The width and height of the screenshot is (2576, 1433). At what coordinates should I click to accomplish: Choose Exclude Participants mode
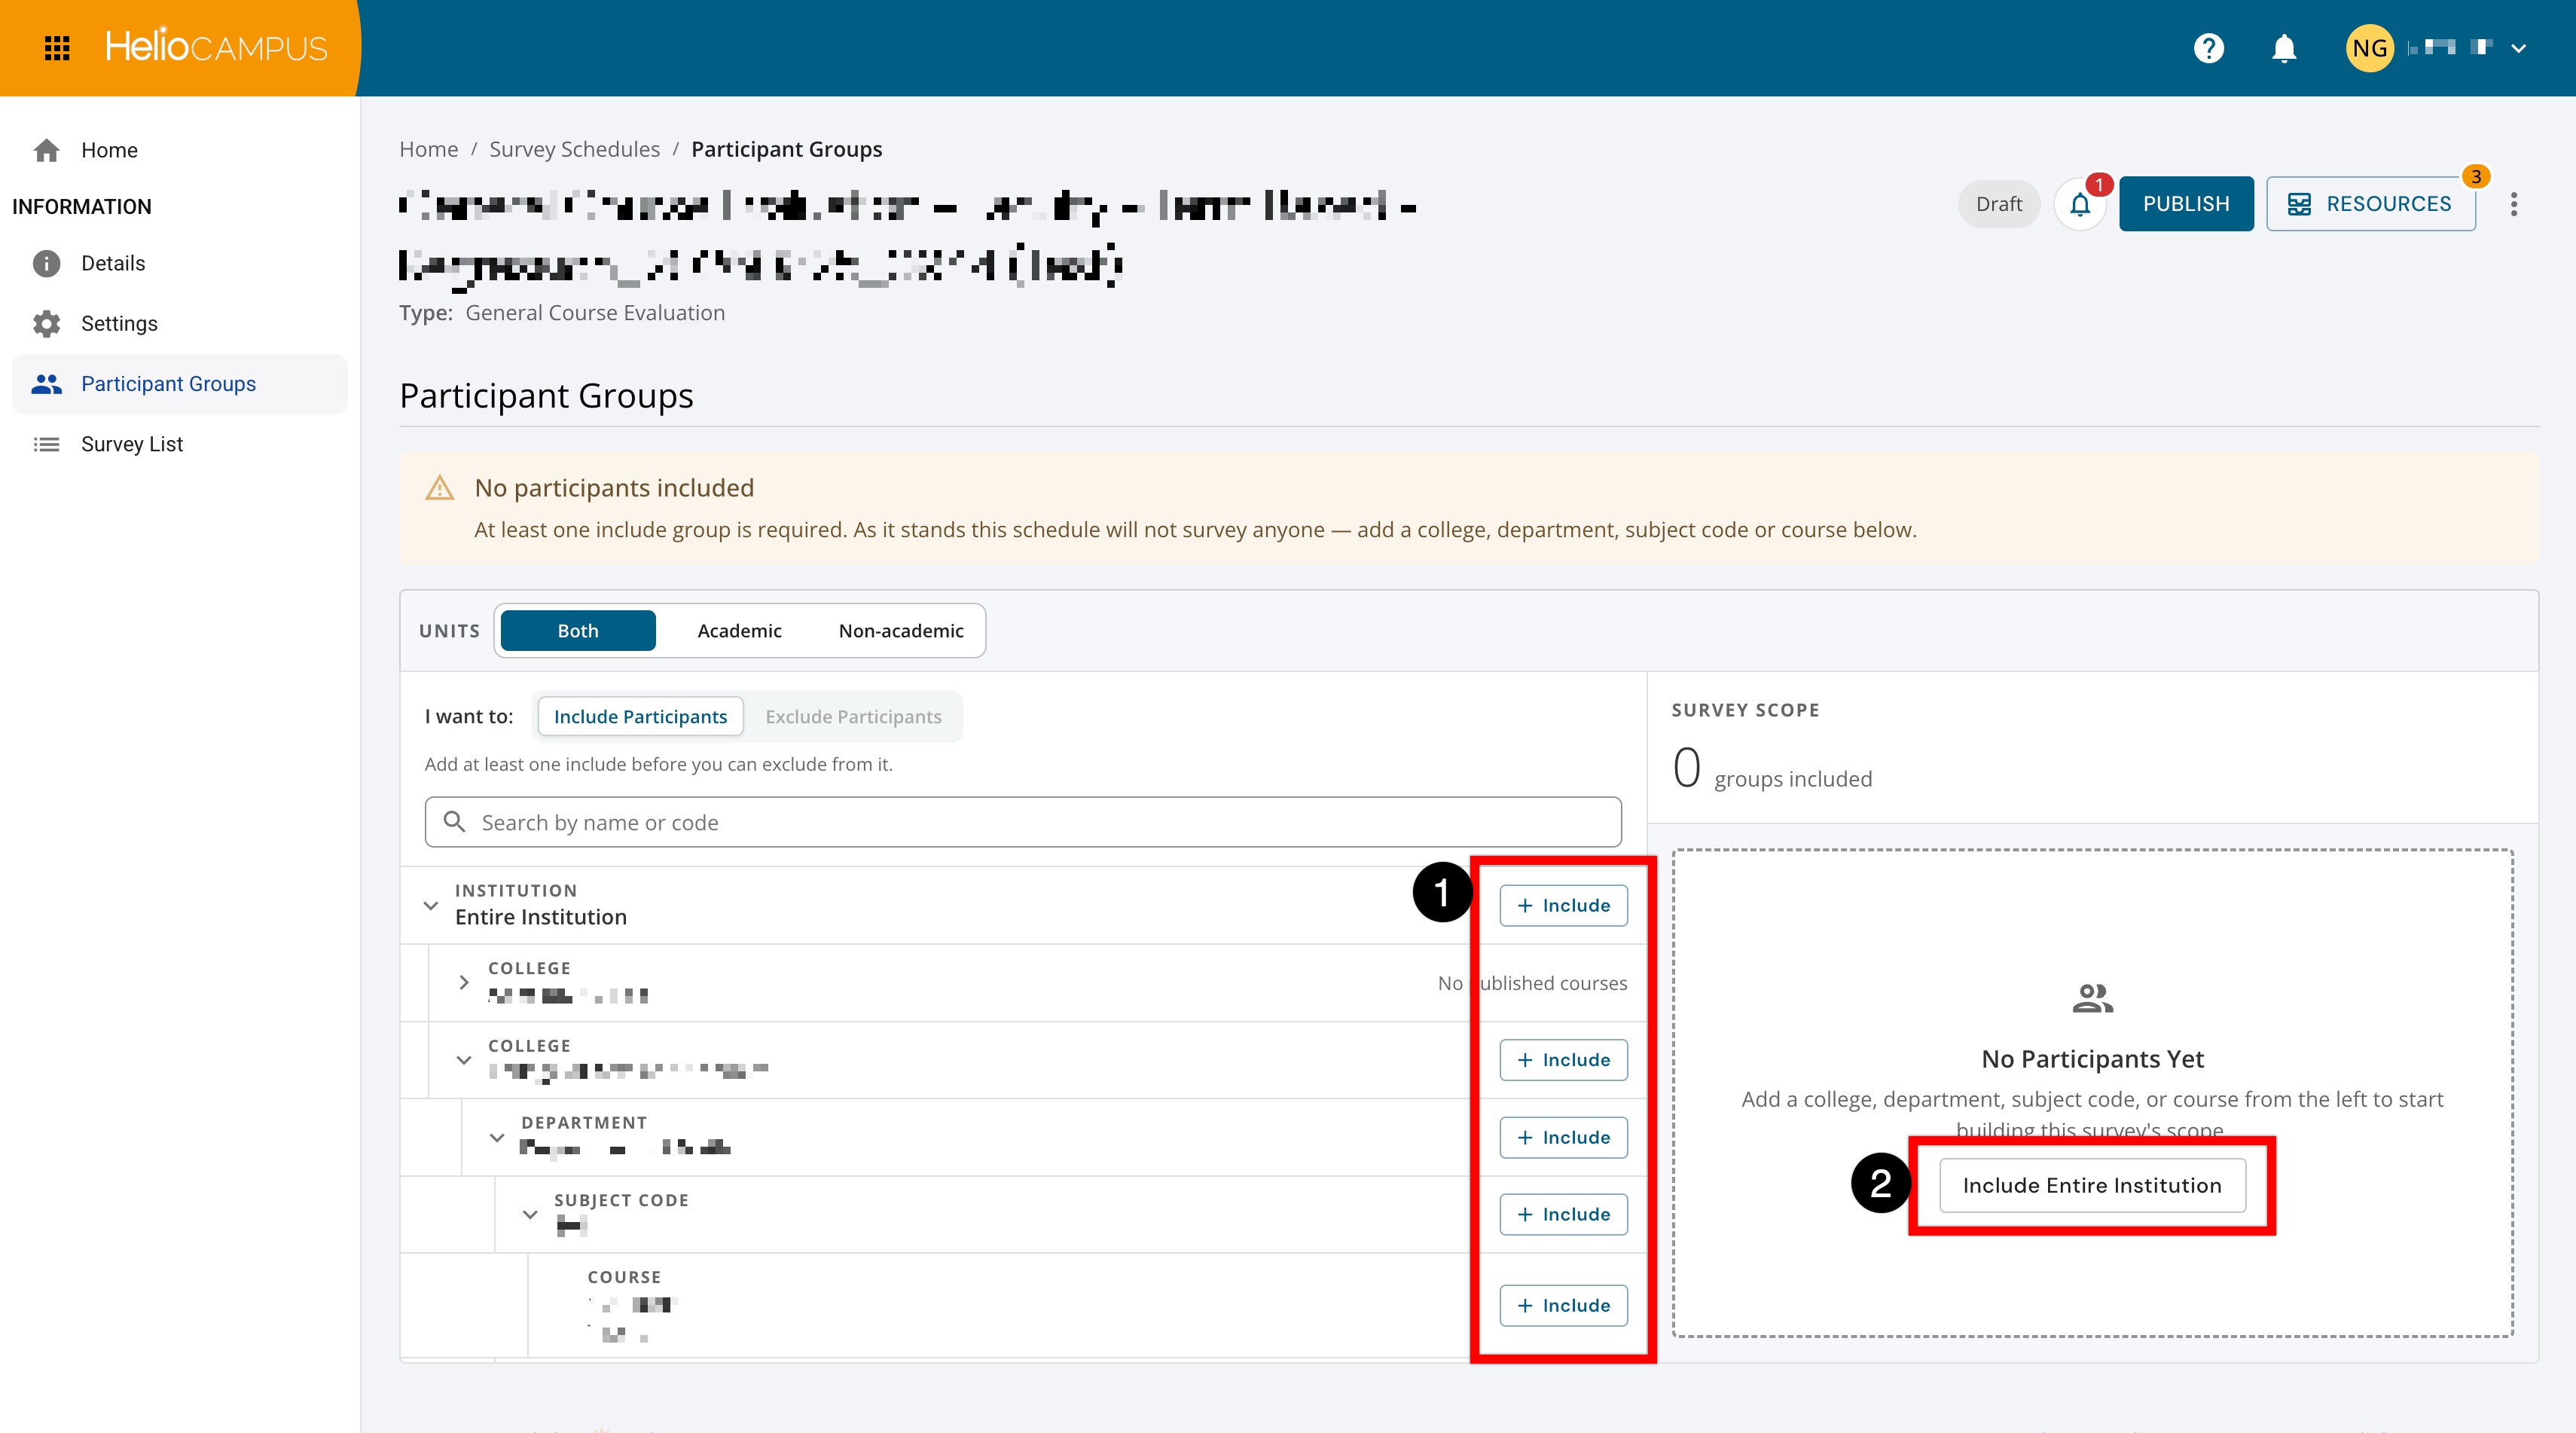pos(853,717)
